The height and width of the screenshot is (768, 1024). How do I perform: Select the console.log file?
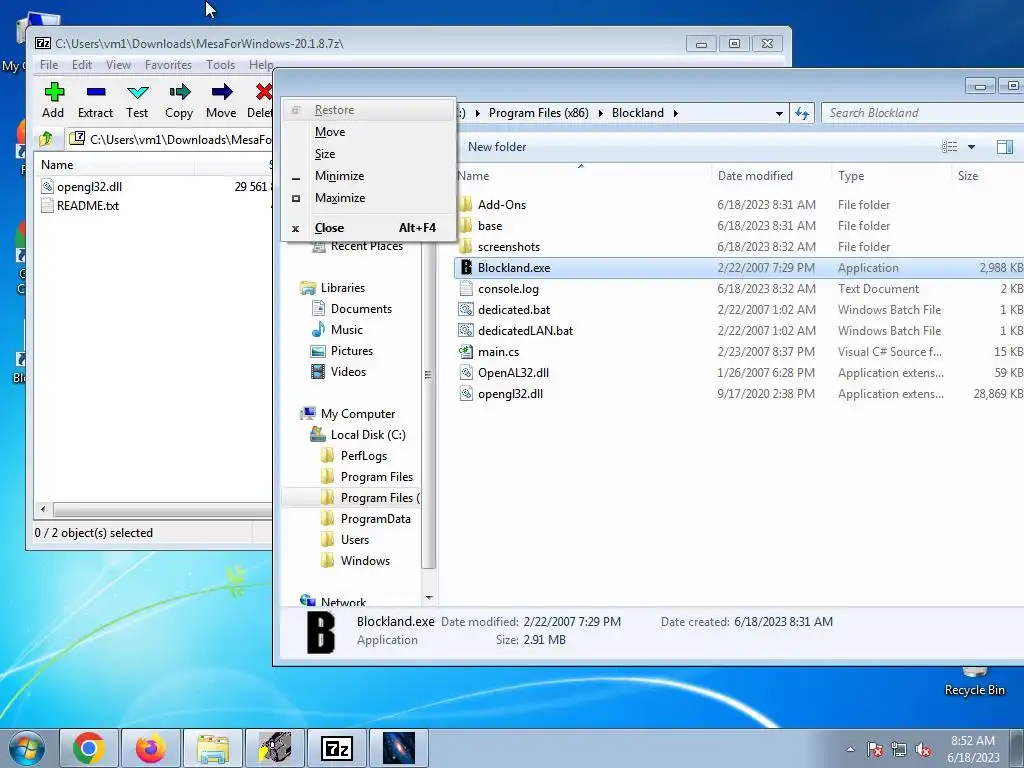[508, 289]
